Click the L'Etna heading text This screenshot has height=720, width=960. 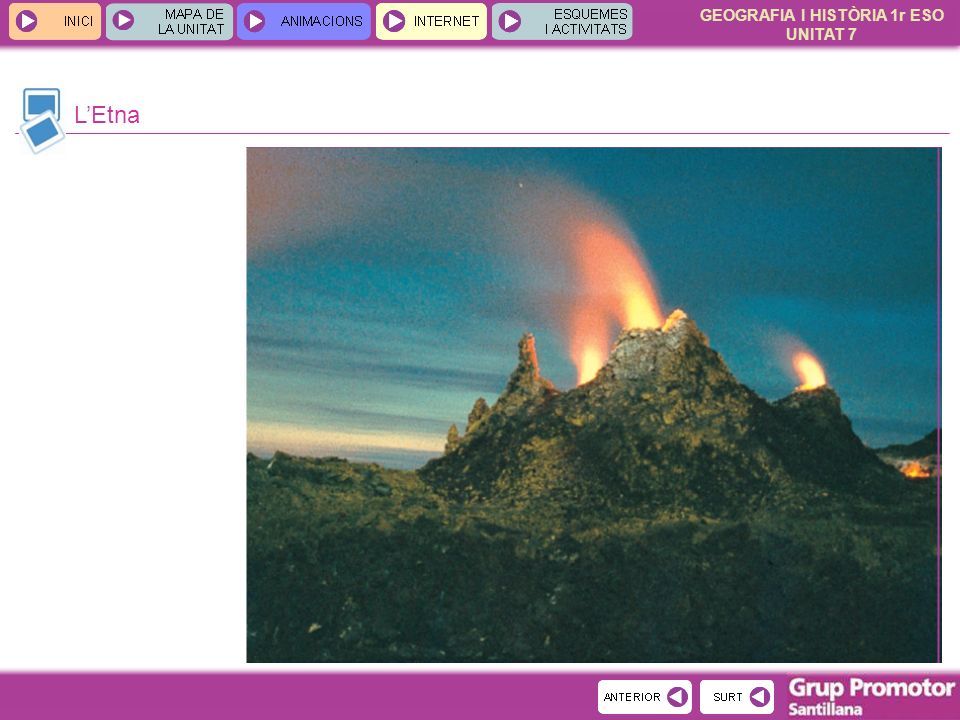[107, 114]
